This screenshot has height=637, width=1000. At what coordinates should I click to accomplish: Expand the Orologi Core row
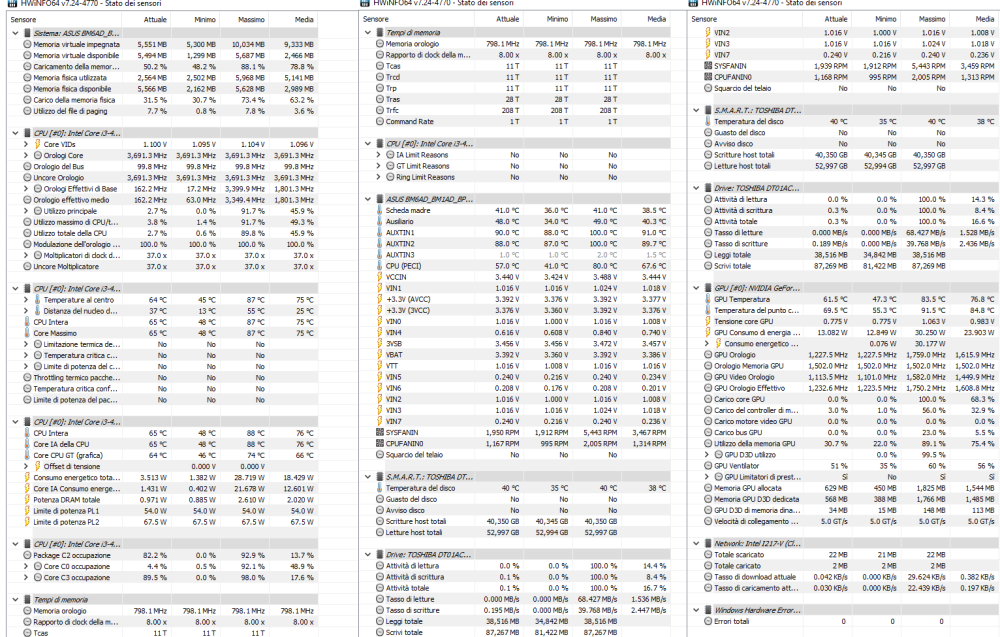[x=26, y=156]
